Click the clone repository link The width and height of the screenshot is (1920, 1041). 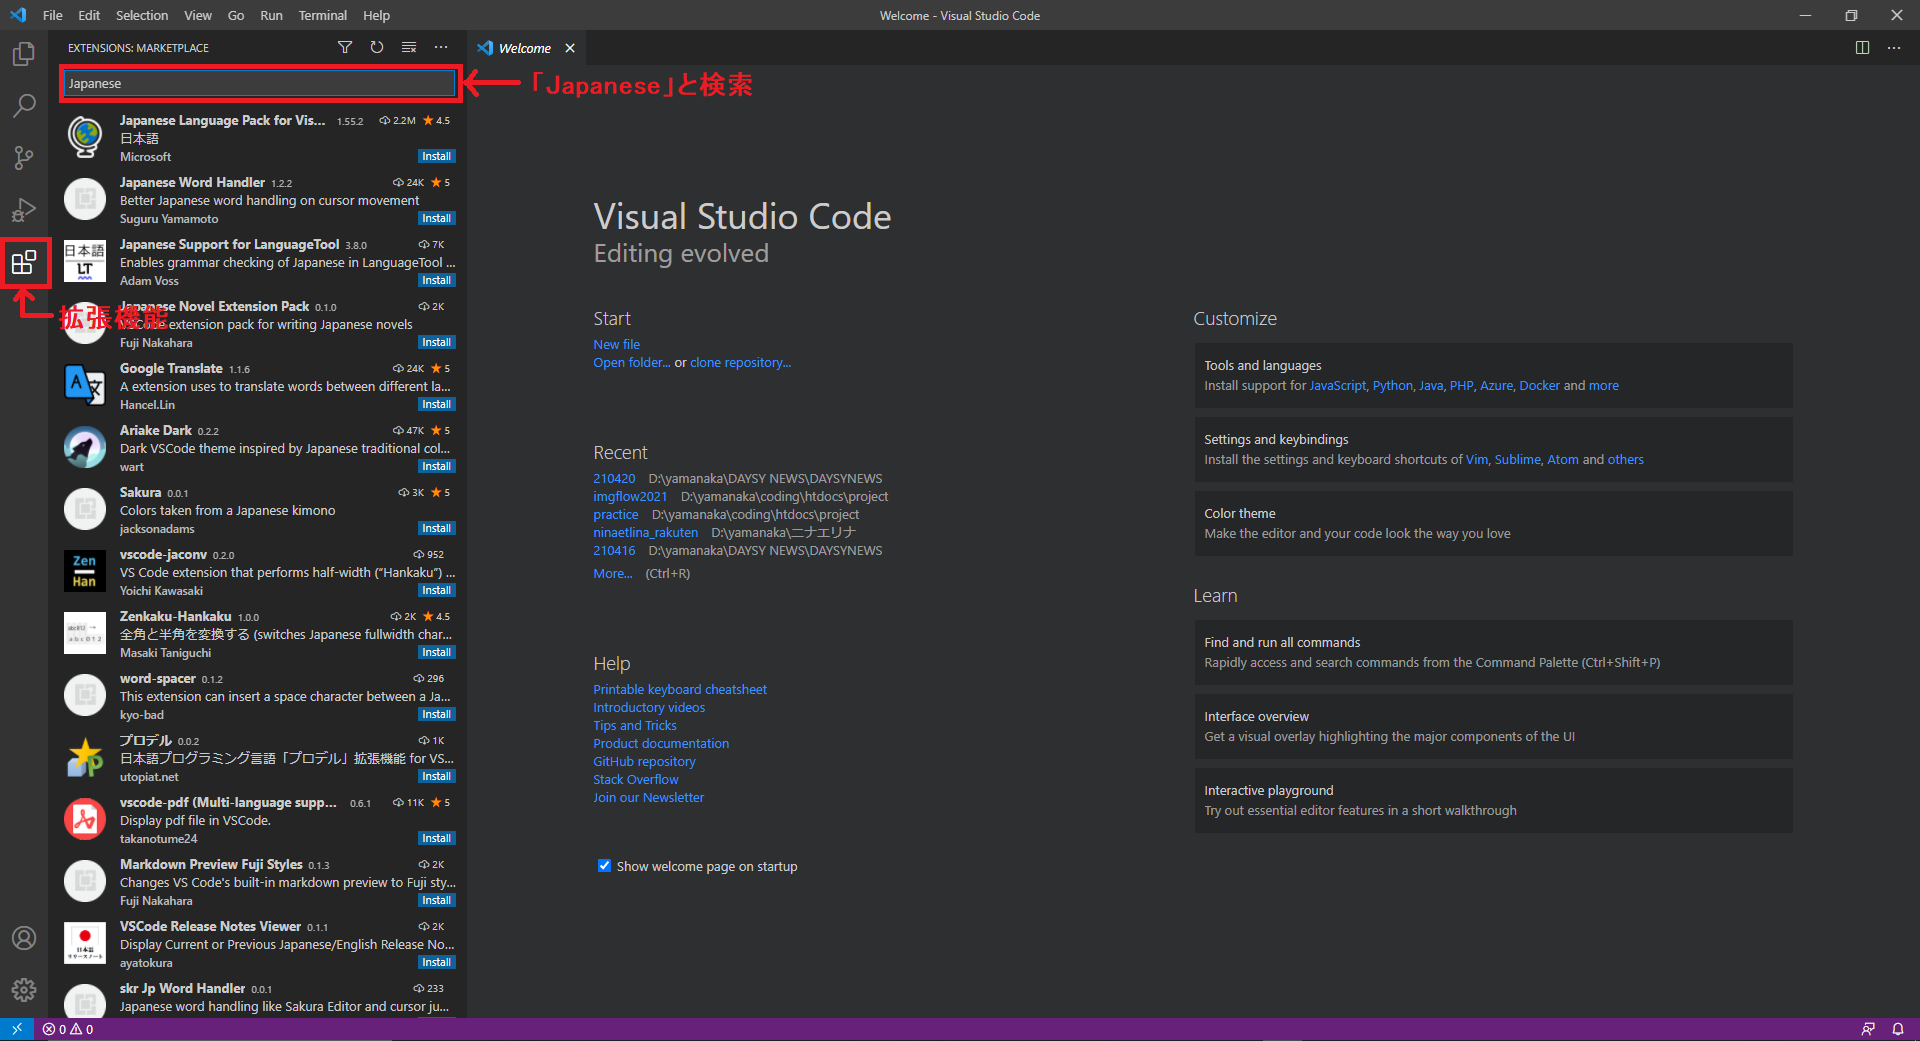[x=740, y=362]
